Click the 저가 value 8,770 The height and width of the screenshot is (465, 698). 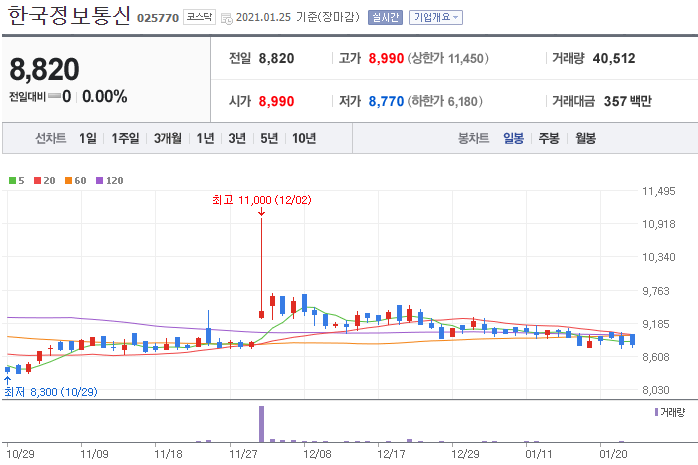coord(386,101)
